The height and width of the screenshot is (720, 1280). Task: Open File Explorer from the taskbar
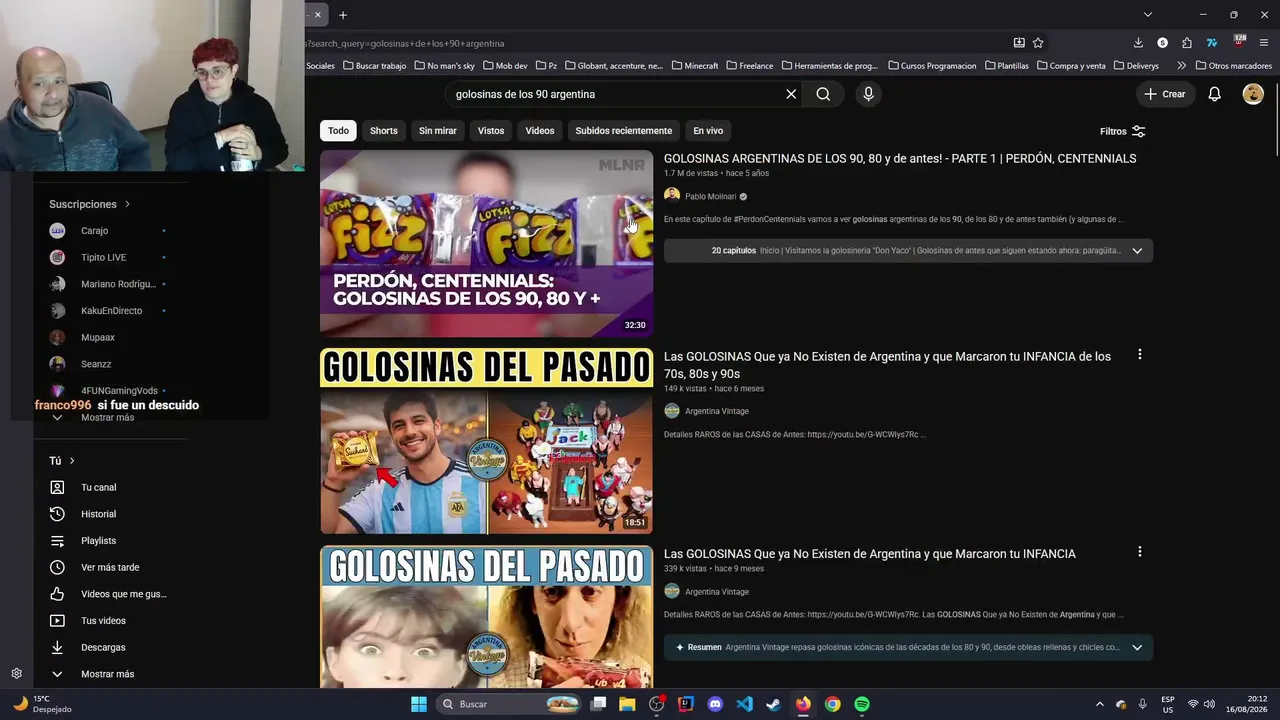tap(627, 704)
